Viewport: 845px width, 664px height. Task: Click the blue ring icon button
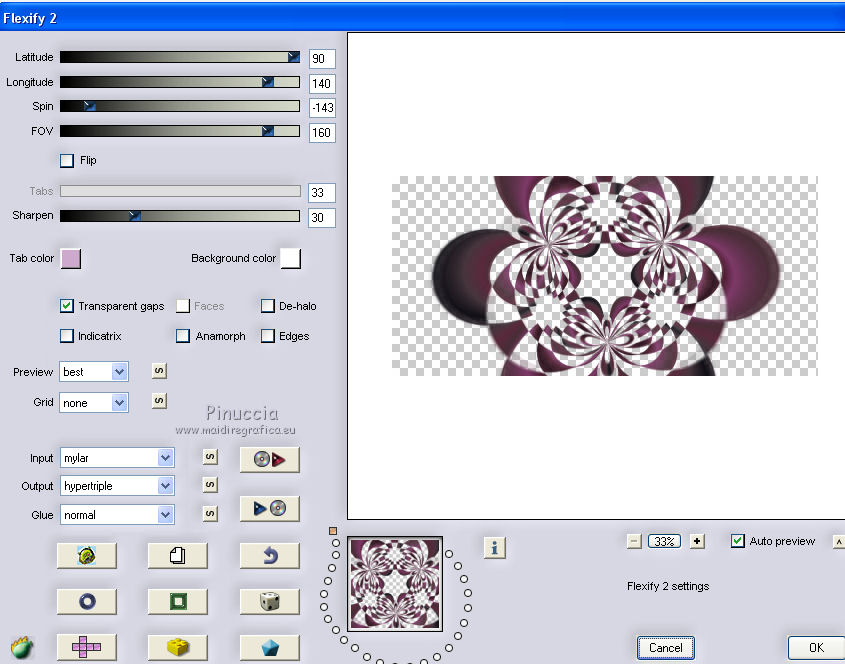click(86, 601)
